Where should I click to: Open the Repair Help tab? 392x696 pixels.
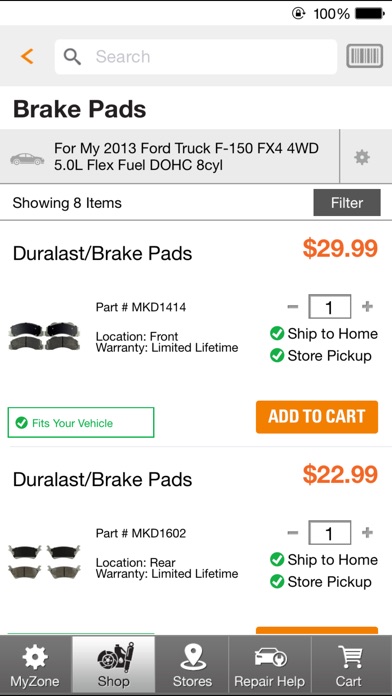[x=269, y=664]
